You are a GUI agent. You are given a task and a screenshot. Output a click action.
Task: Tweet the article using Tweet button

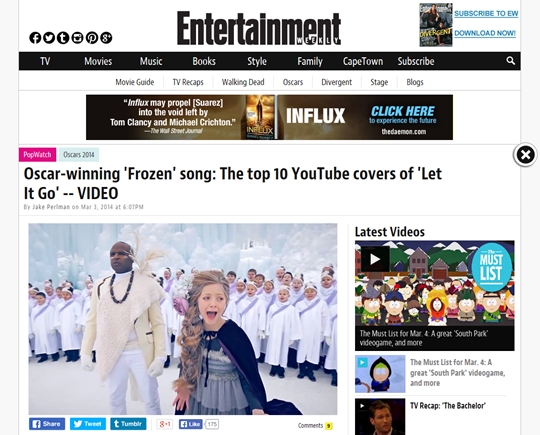point(88,424)
